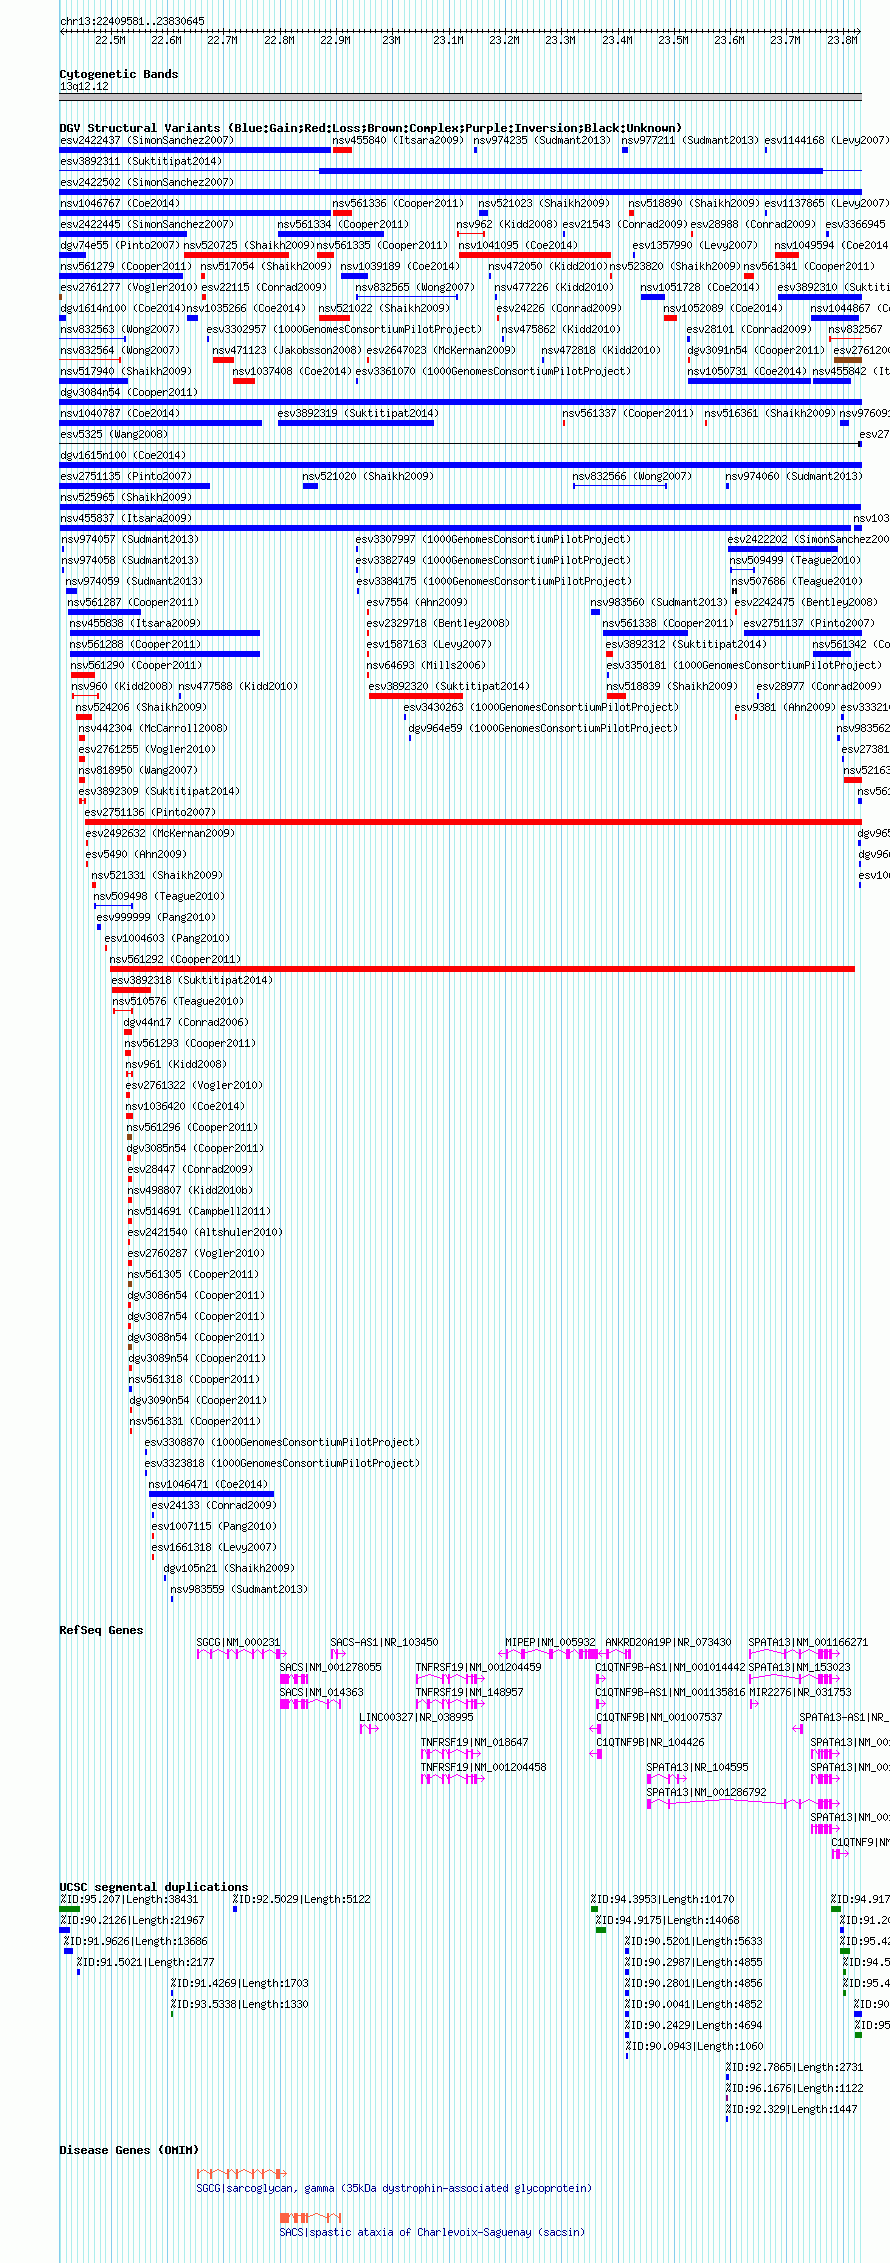Open the Disease Genes (OMIM) track heading
The image size is (890, 2263).
129,2150
